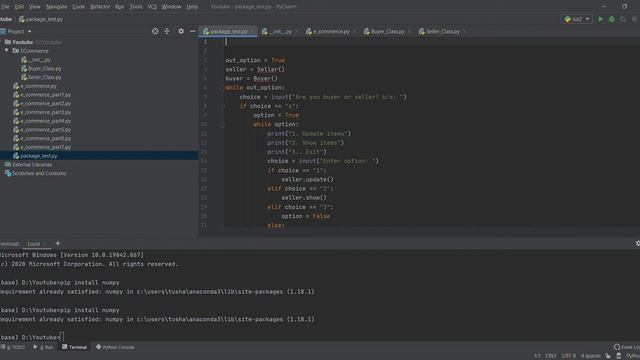This screenshot has height=360, width=640.
Task: Open the VCS menu
Action: pos(152,7)
